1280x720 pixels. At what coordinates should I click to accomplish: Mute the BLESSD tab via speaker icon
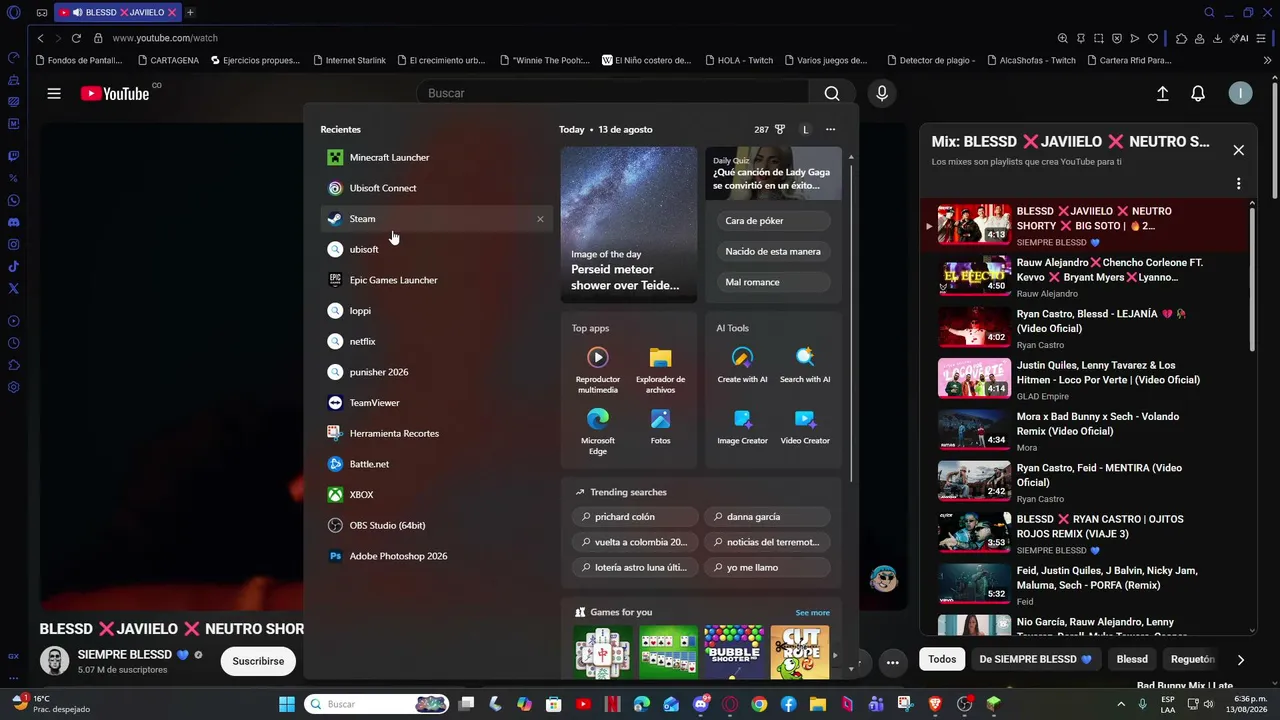[x=77, y=12]
